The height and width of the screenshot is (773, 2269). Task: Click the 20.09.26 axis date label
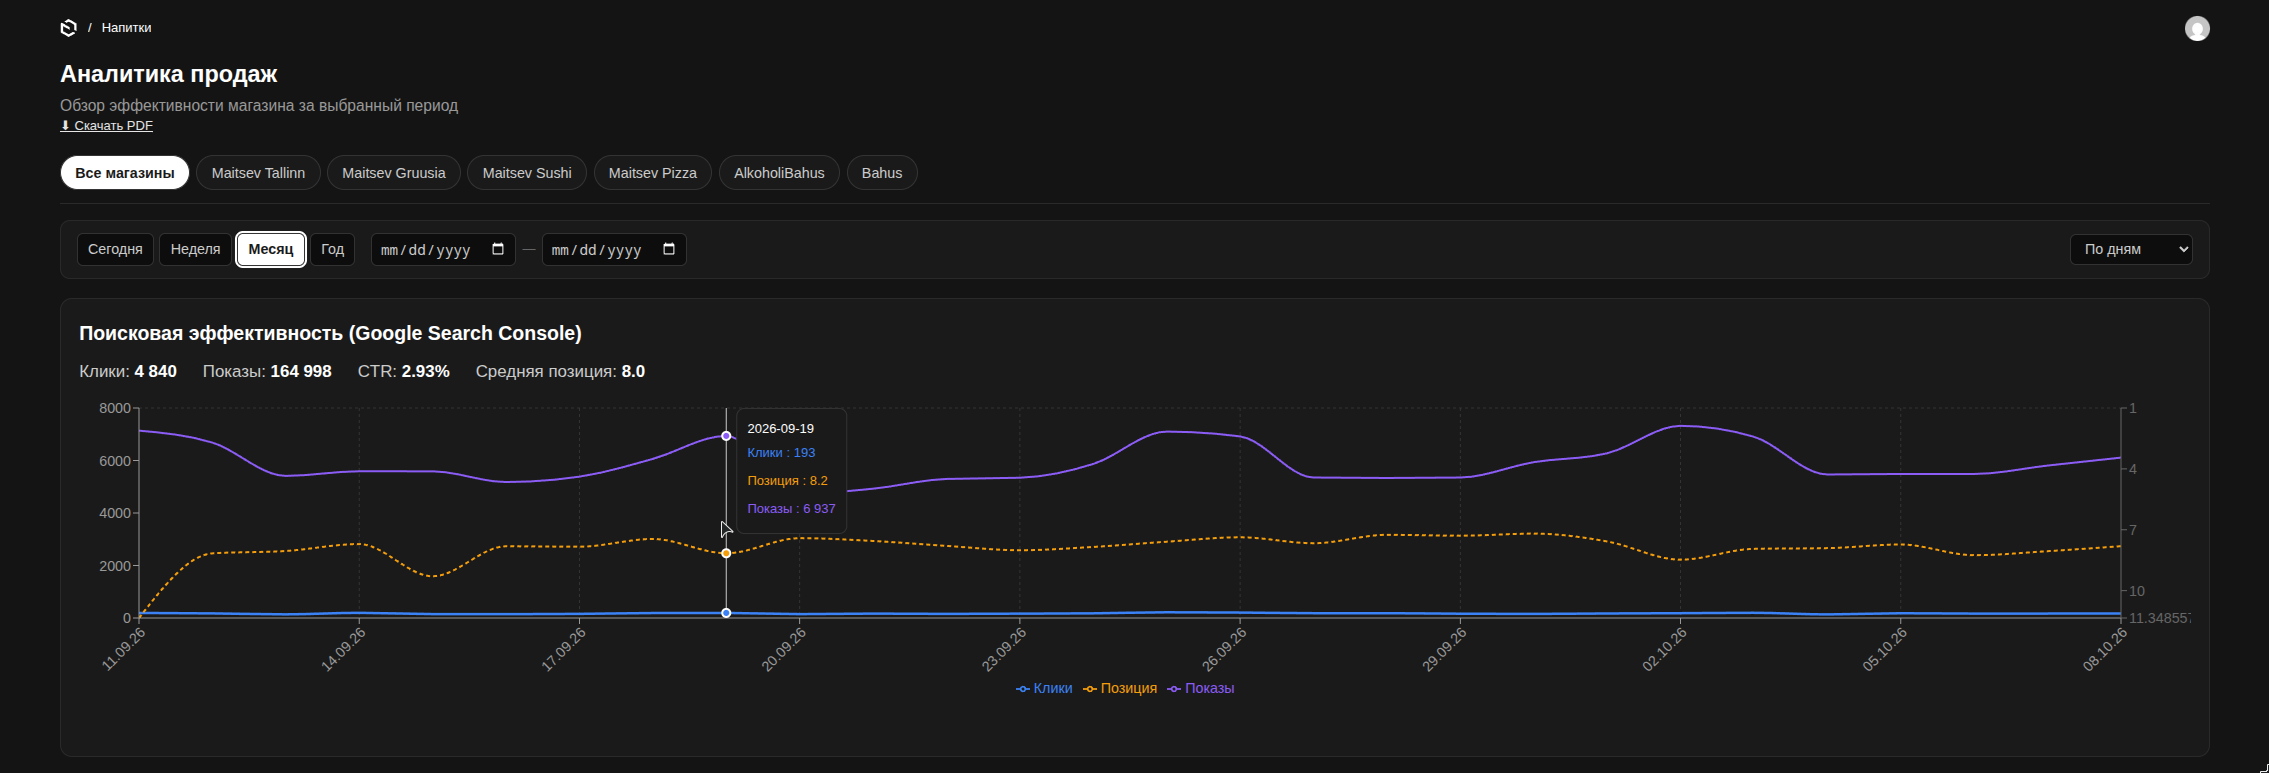click(784, 650)
